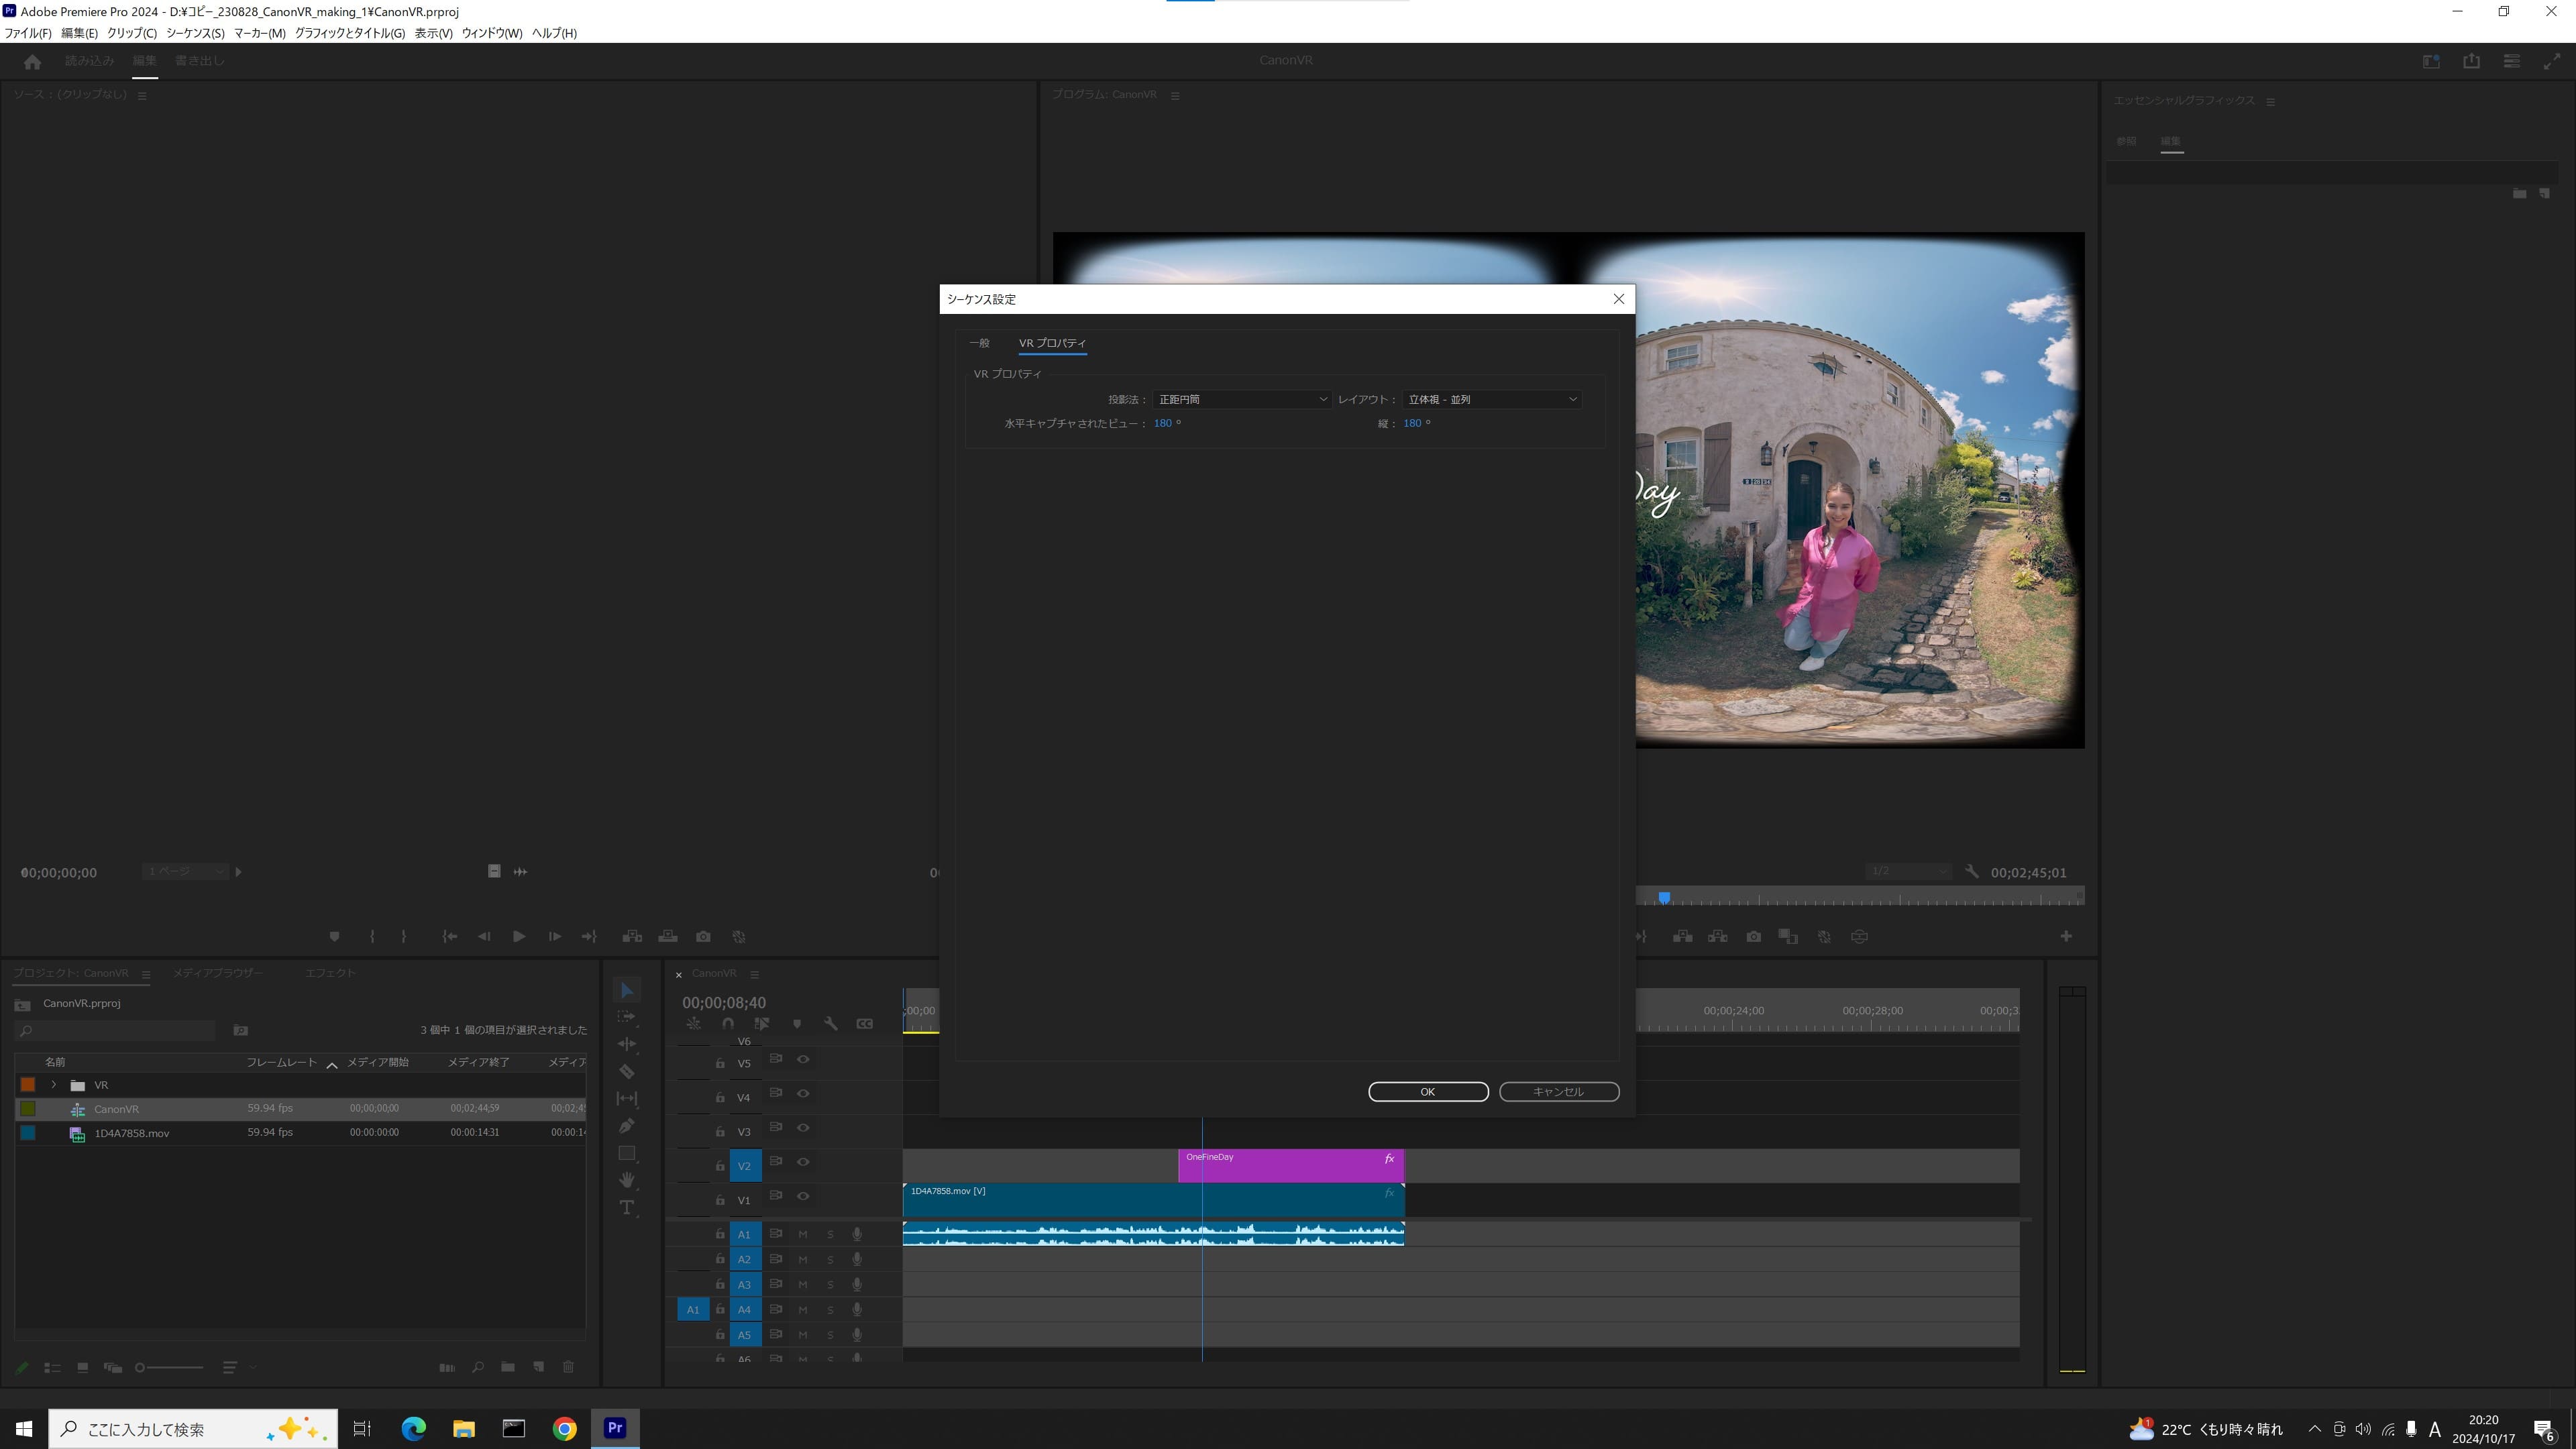
Task: Click the OK button in Sequence Settings
Action: click(1427, 1092)
